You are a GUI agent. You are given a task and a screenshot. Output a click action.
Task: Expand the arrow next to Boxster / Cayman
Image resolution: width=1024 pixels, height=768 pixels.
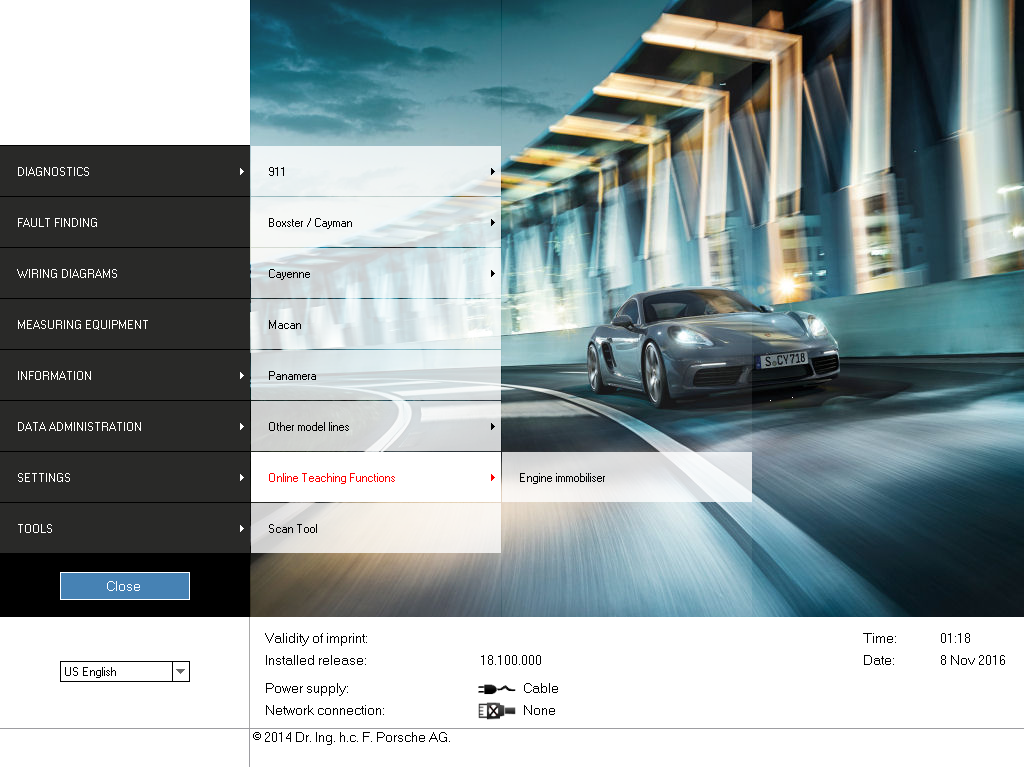pyautogui.click(x=492, y=223)
